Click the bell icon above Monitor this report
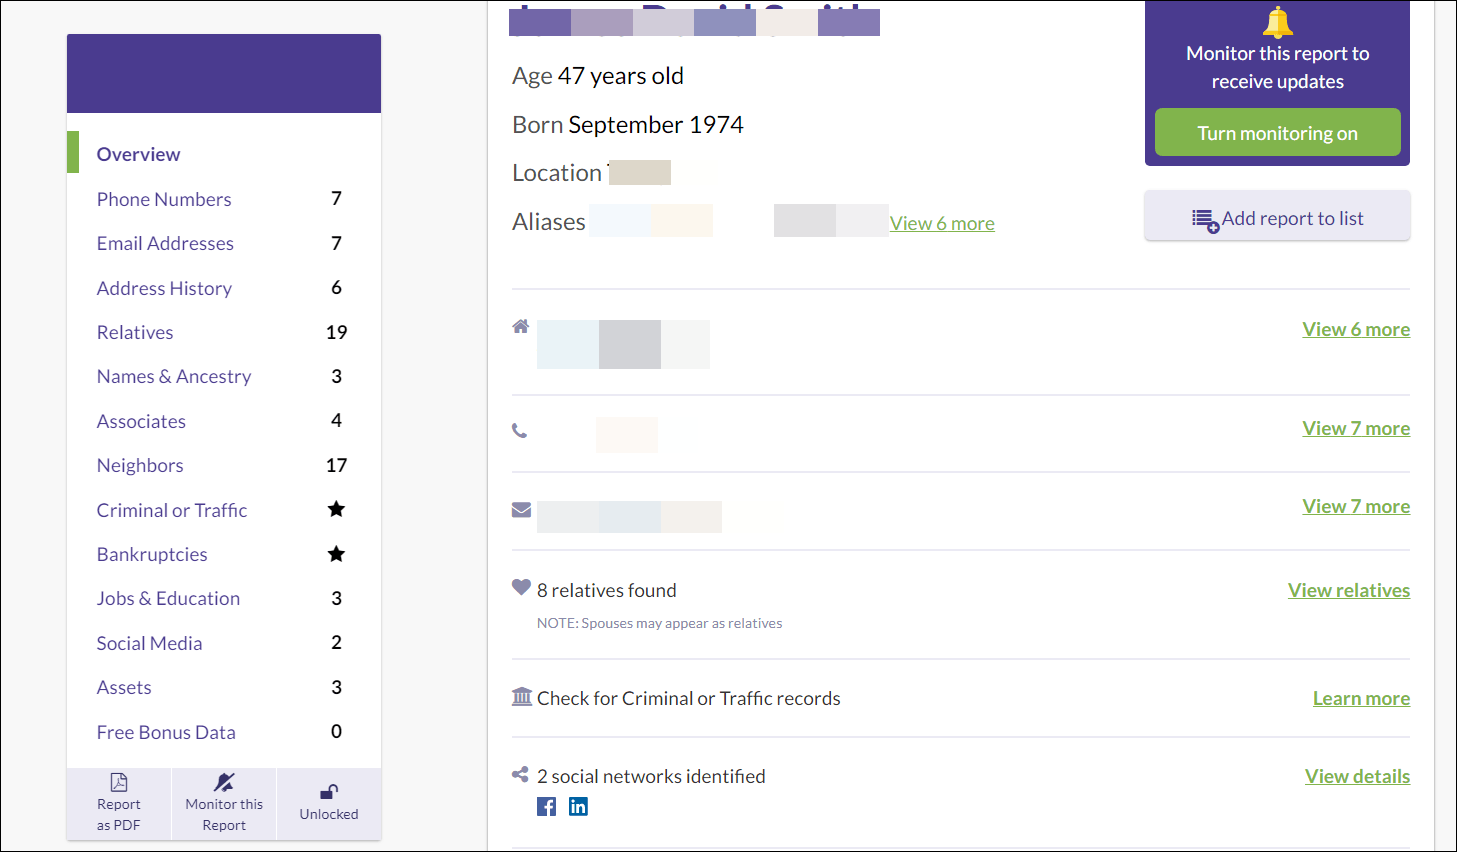The width and height of the screenshot is (1457, 852). pyautogui.click(x=1277, y=22)
